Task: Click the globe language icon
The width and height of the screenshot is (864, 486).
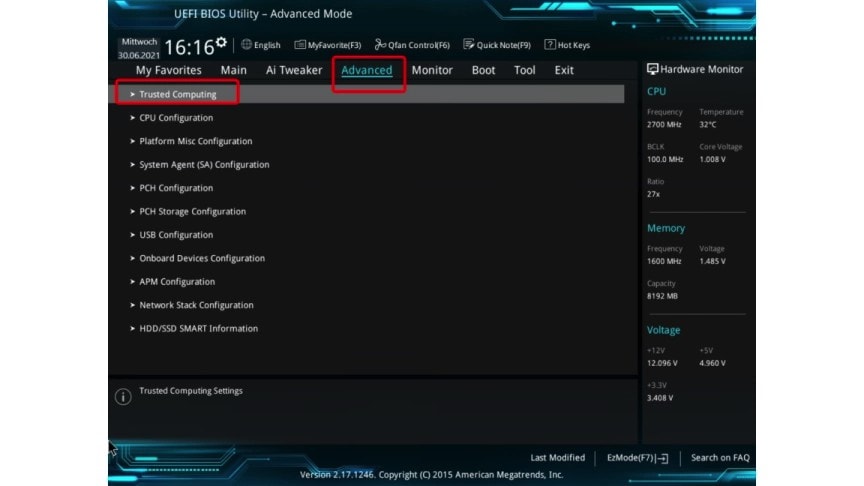Action: tap(247, 45)
